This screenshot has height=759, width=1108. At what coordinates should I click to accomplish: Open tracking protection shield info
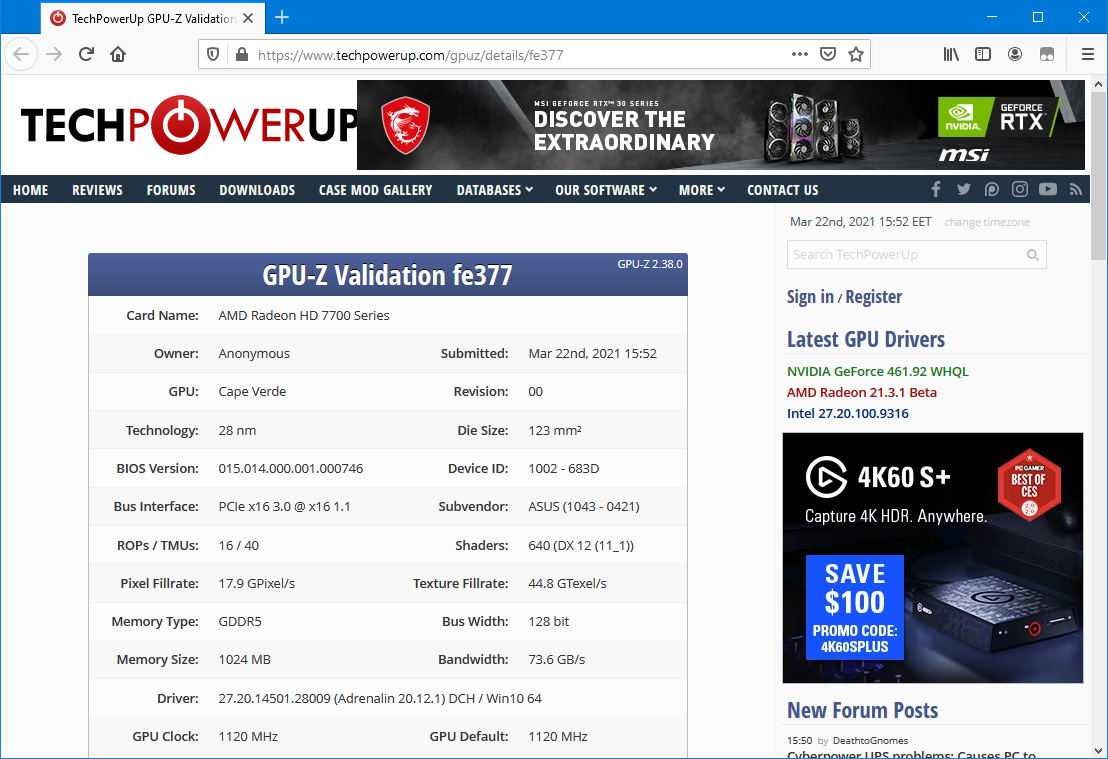213,54
